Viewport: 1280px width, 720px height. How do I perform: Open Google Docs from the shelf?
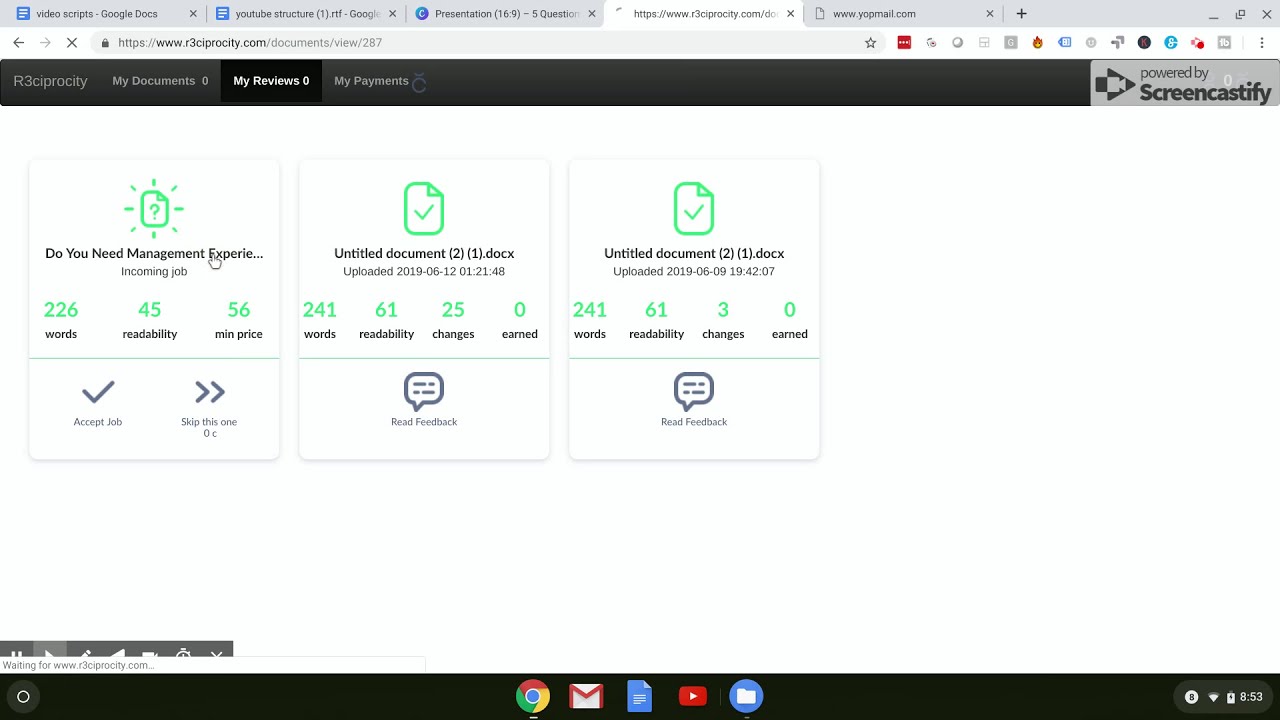[x=640, y=696]
